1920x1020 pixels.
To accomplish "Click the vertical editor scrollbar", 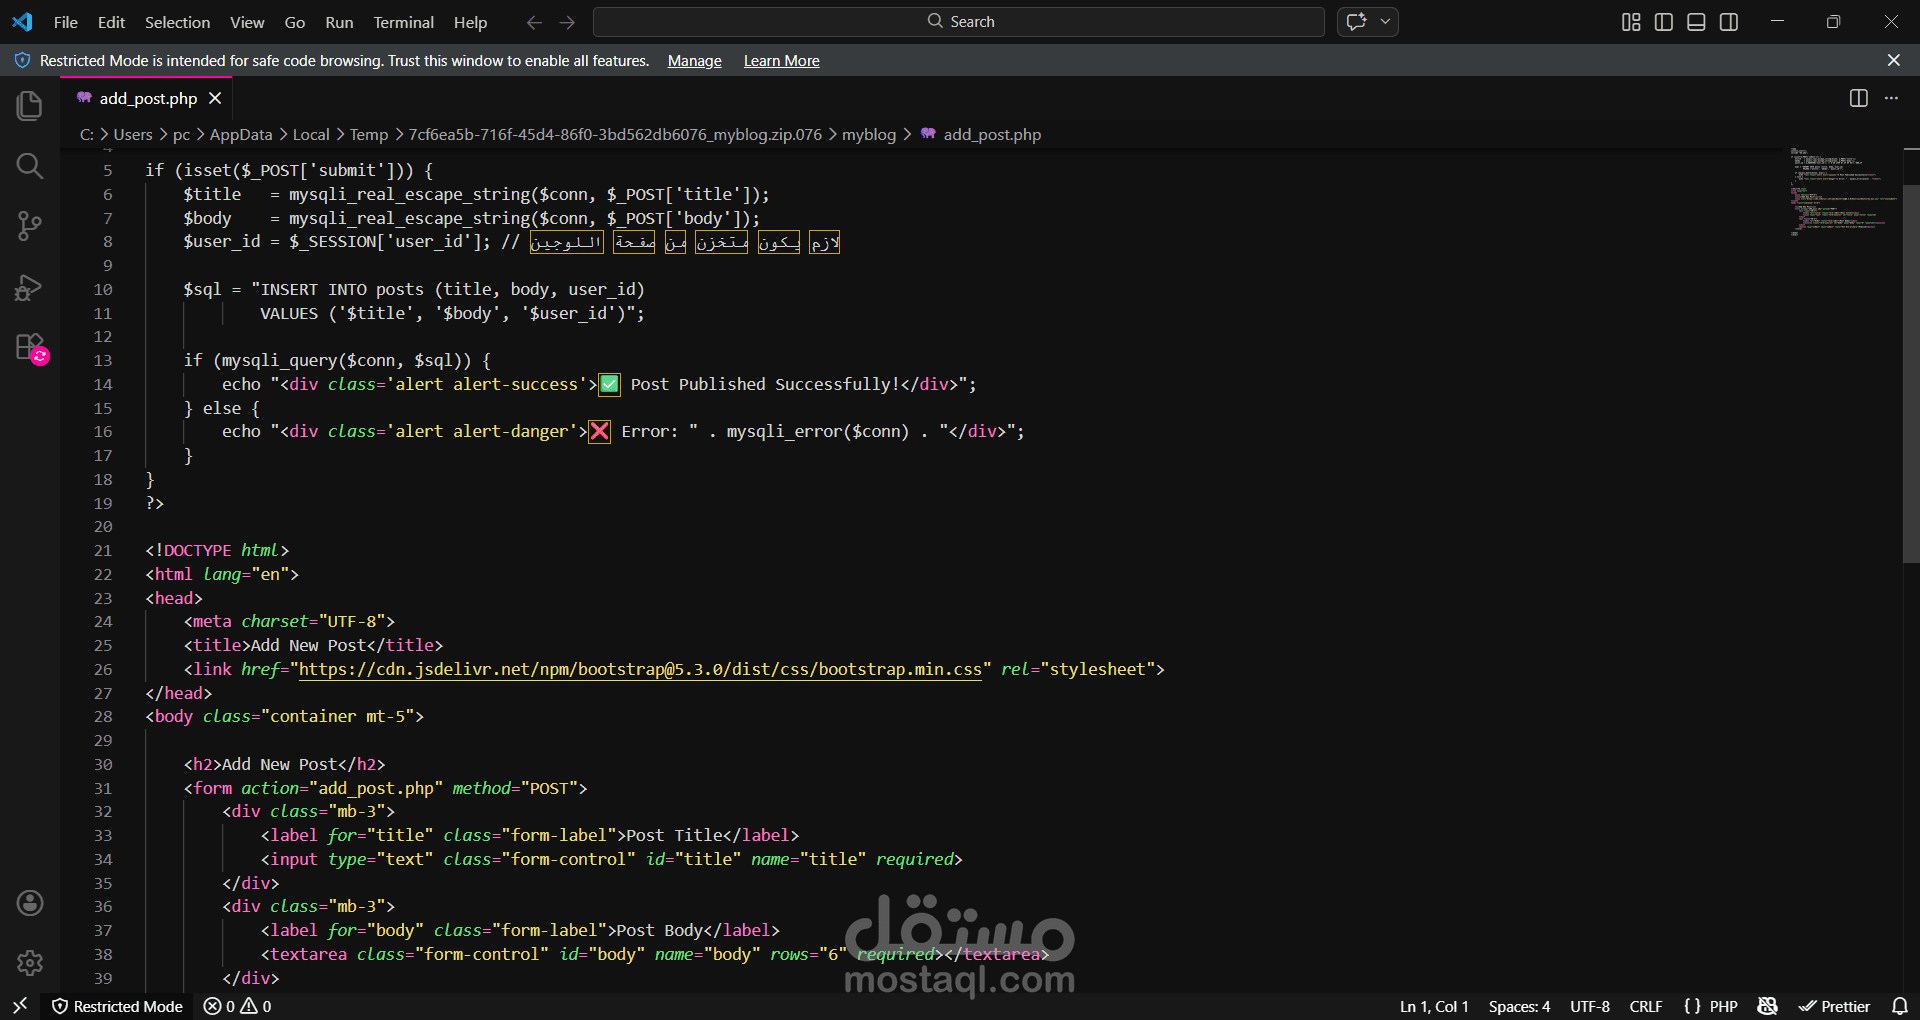I will click(1911, 375).
